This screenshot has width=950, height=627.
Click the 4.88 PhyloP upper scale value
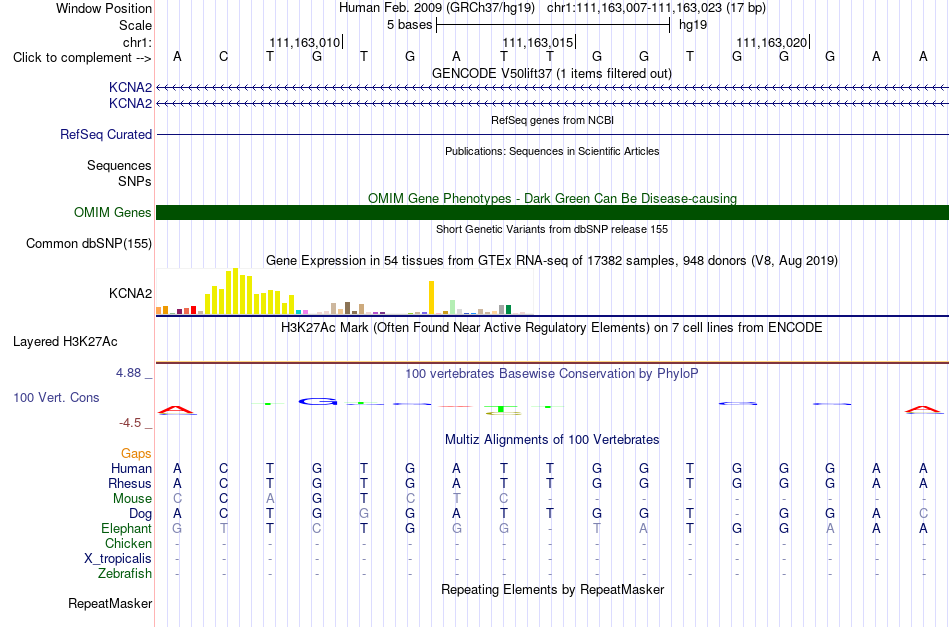pos(128,373)
